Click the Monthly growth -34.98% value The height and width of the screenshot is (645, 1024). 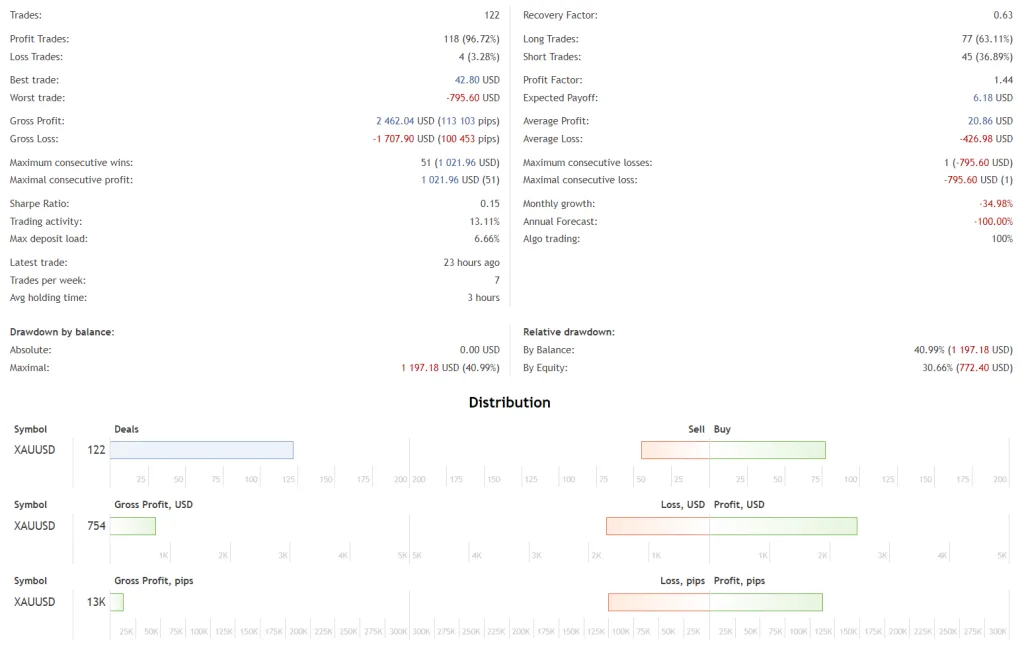click(x=991, y=204)
